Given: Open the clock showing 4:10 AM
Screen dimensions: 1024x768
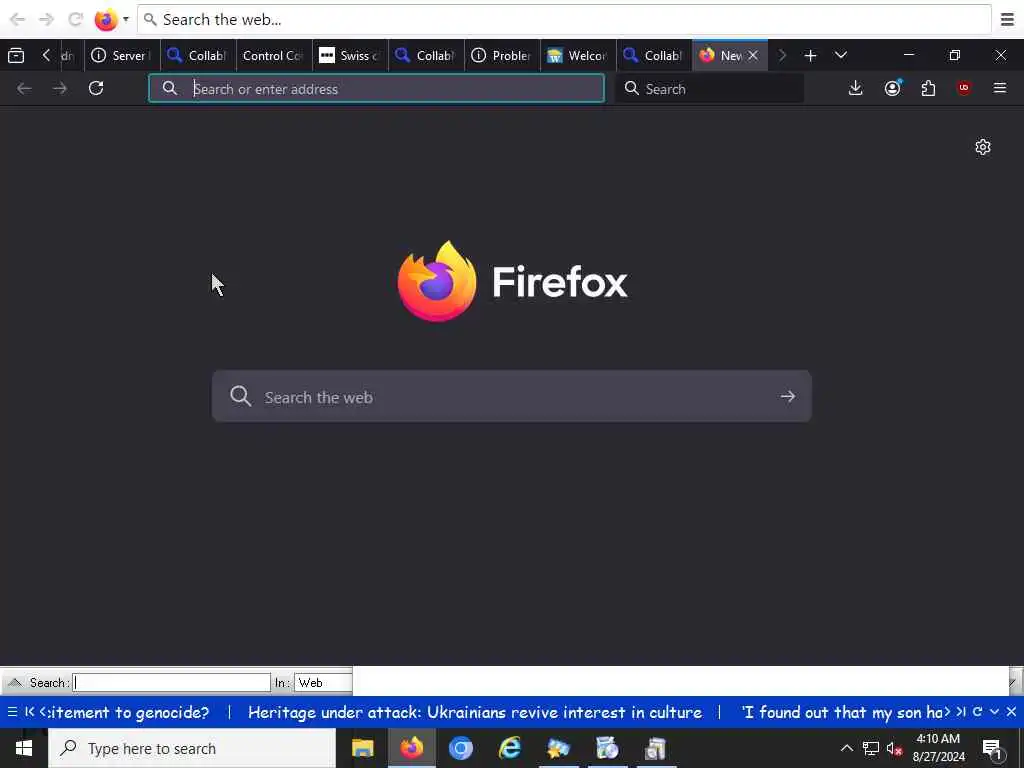Looking at the screenshot, I should (938, 748).
